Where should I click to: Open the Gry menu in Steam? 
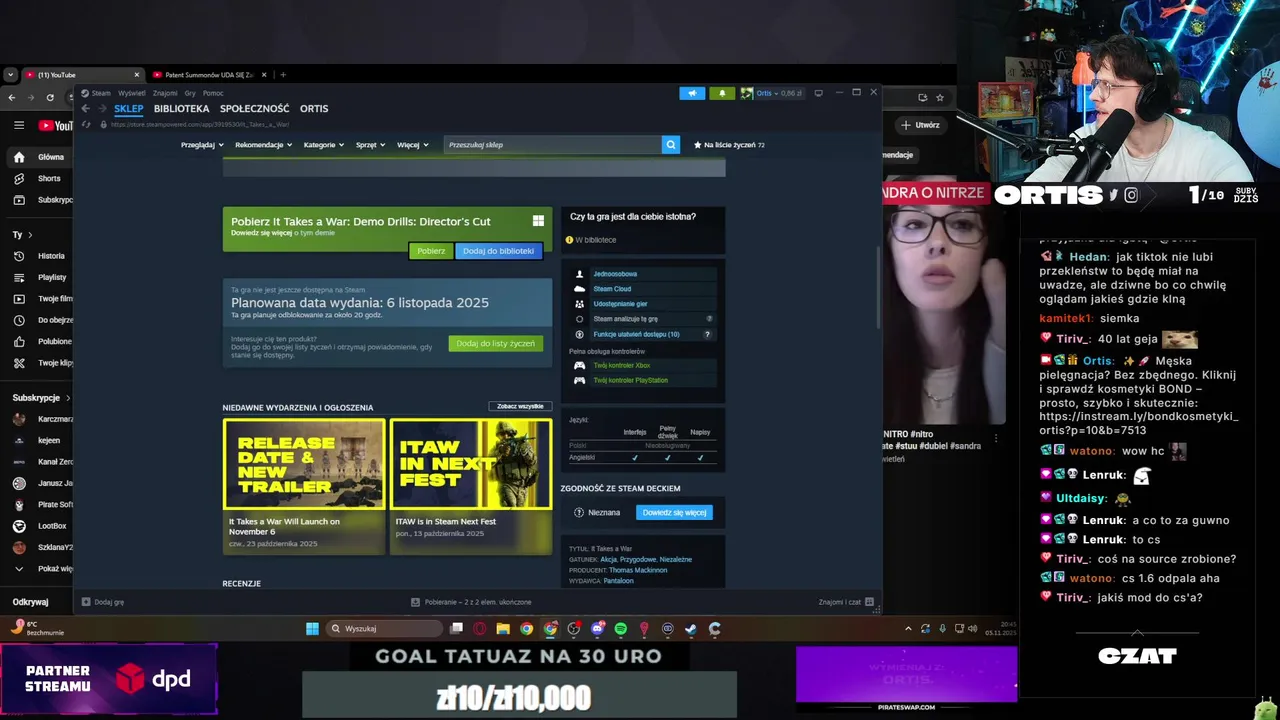(x=190, y=93)
